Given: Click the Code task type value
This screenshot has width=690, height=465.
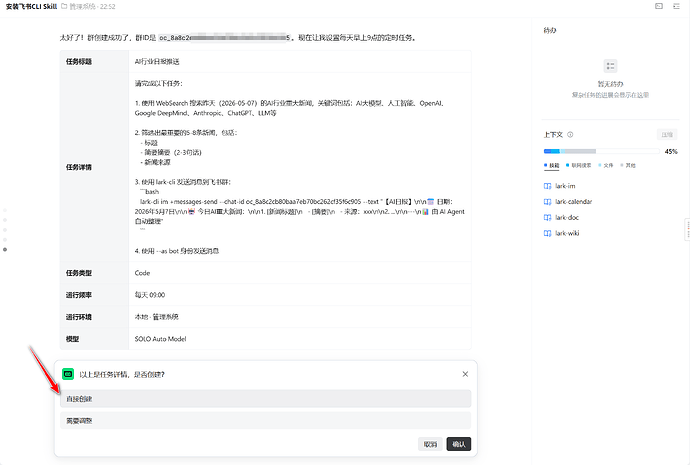Looking at the screenshot, I should pos(142,273).
